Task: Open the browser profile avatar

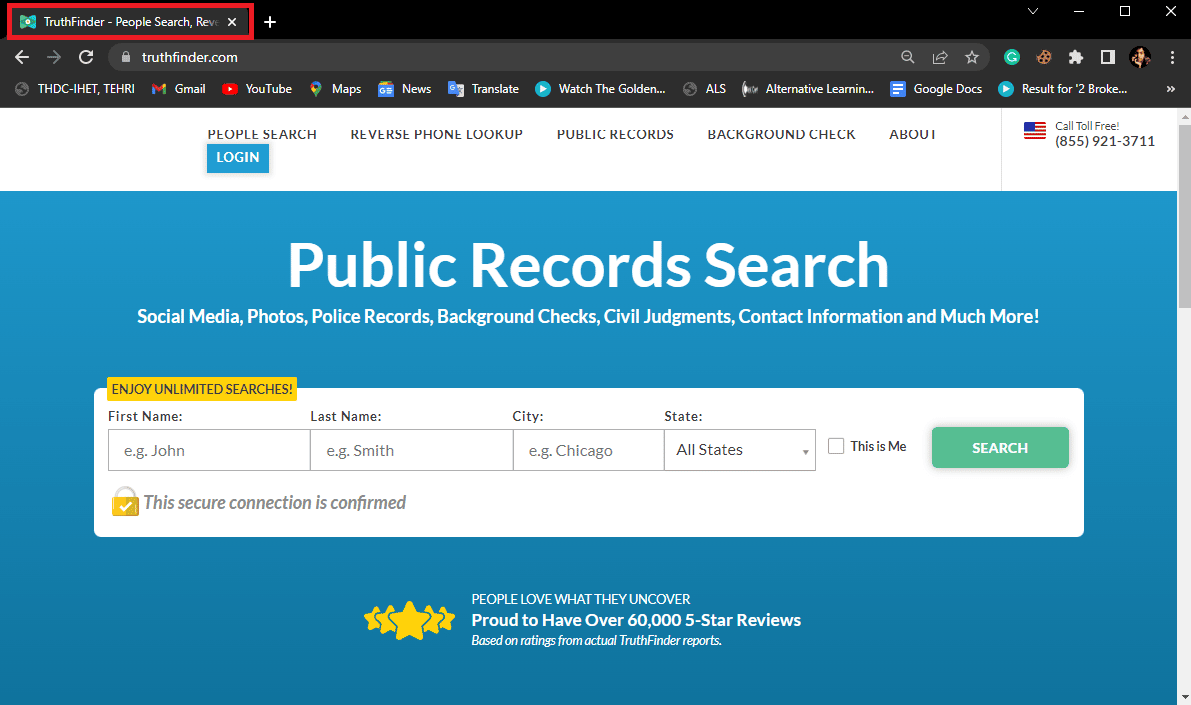Action: (1140, 57)
